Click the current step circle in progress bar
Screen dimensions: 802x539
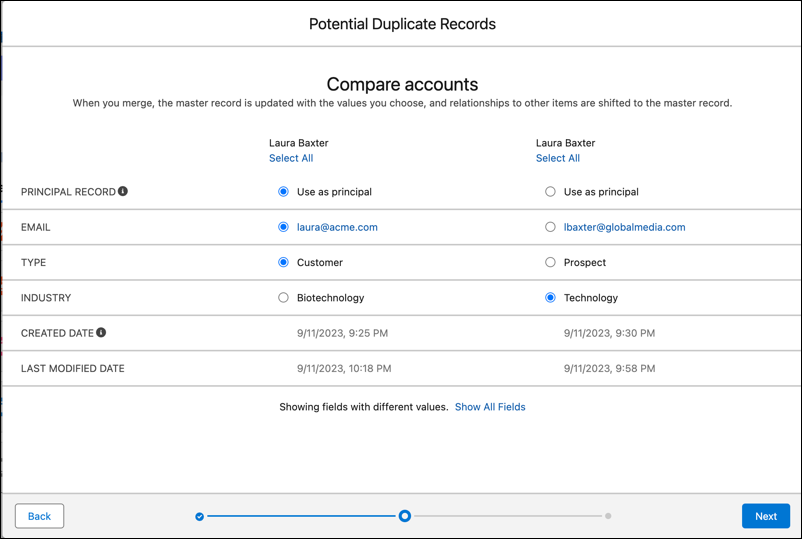(404, 516)
